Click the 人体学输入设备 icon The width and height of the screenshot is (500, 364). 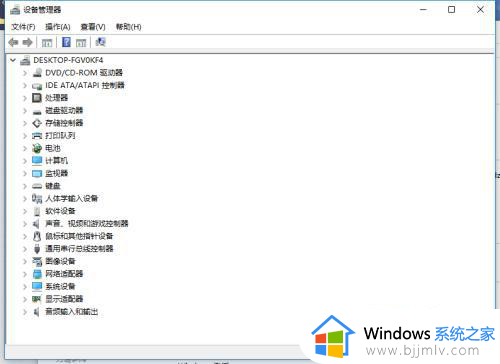pyautogui.click(x=37, y=199)
